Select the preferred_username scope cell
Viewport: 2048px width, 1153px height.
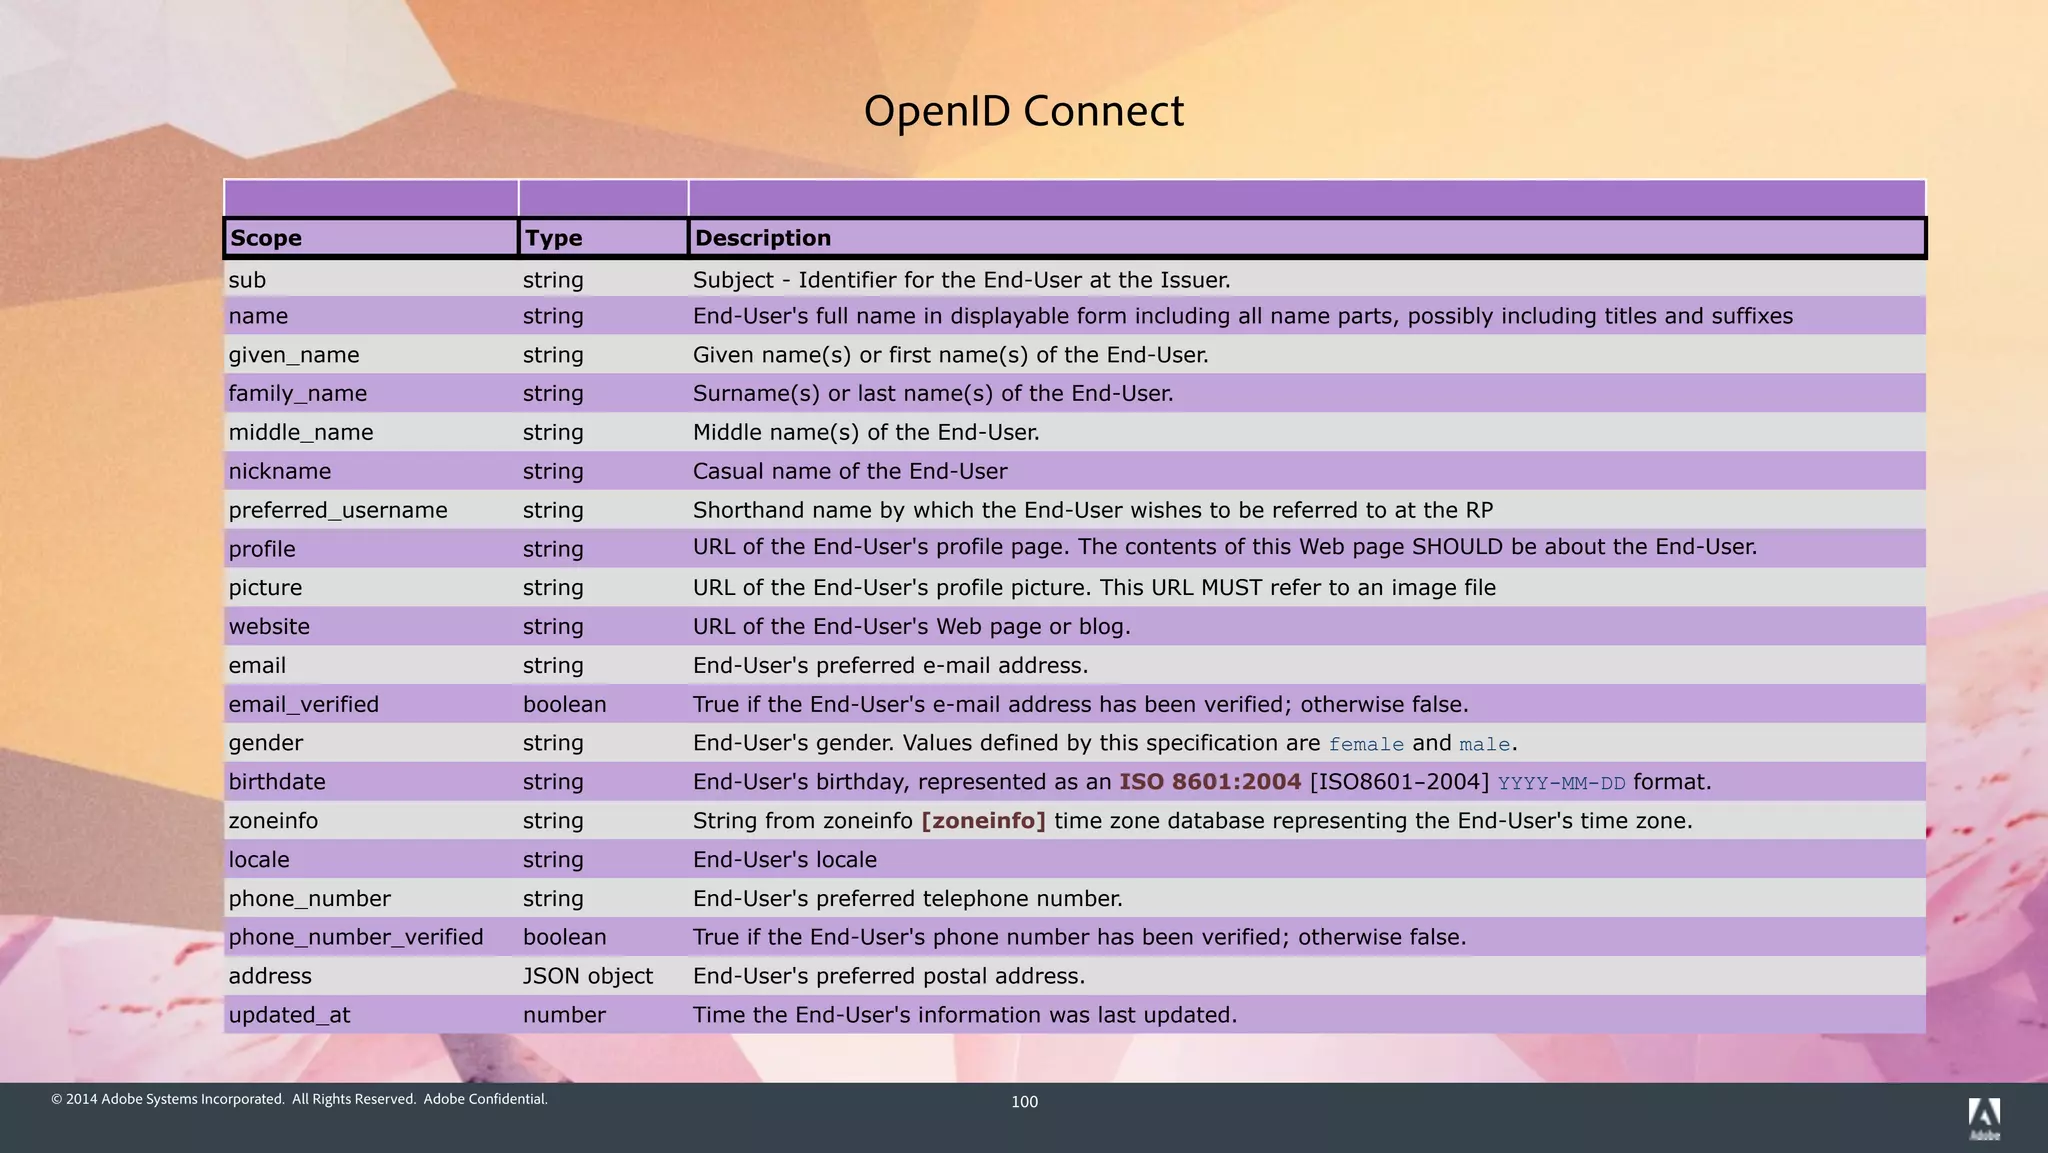337,510
